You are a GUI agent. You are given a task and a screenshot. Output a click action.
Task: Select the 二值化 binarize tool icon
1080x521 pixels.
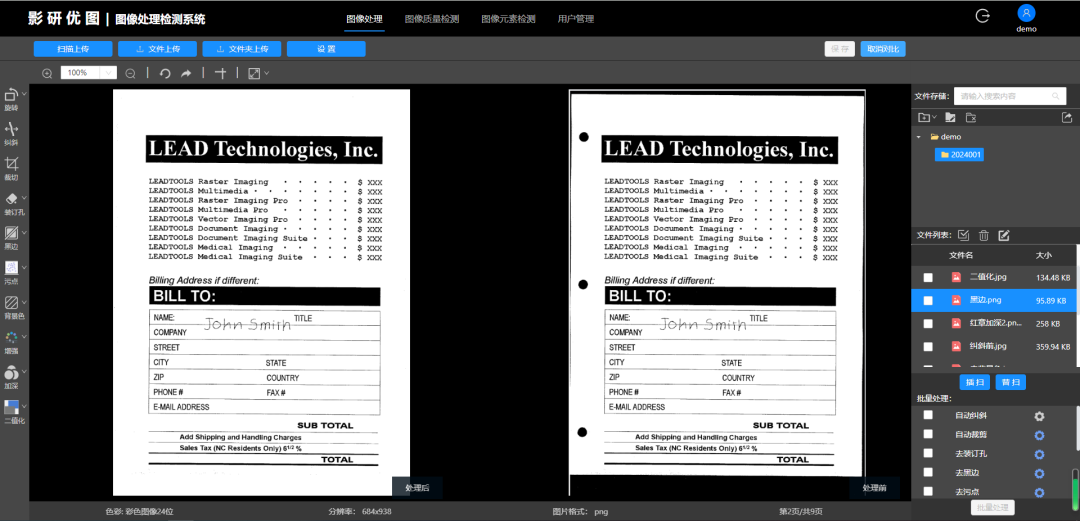(11, 407)
